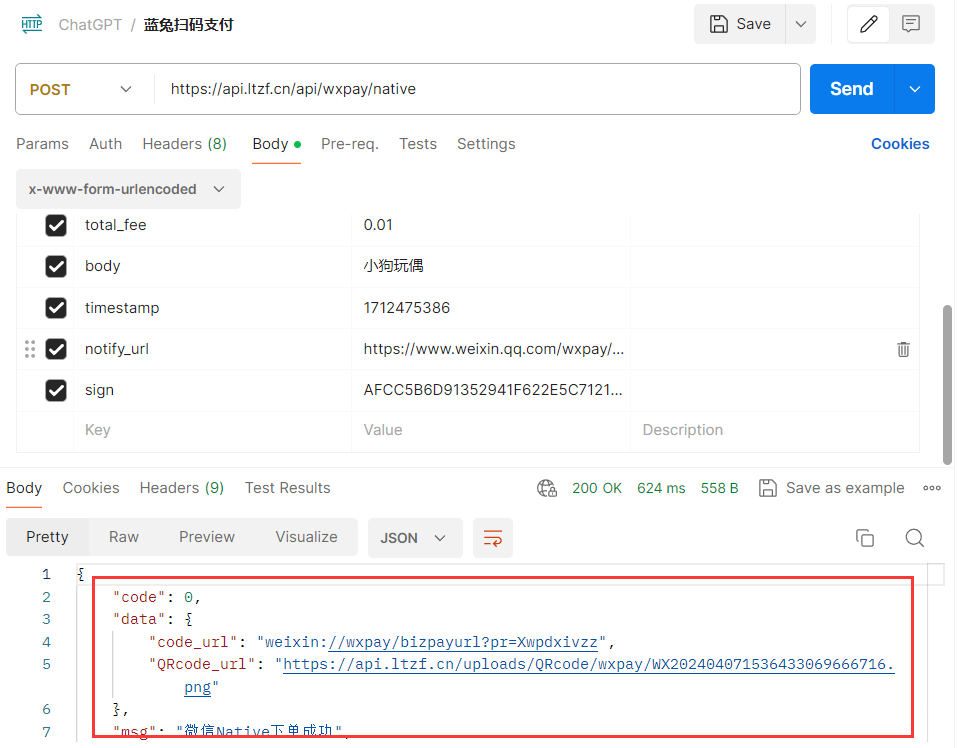Screen dimensions: 959x748
Task: Select the Preview view
Action: 207,537
